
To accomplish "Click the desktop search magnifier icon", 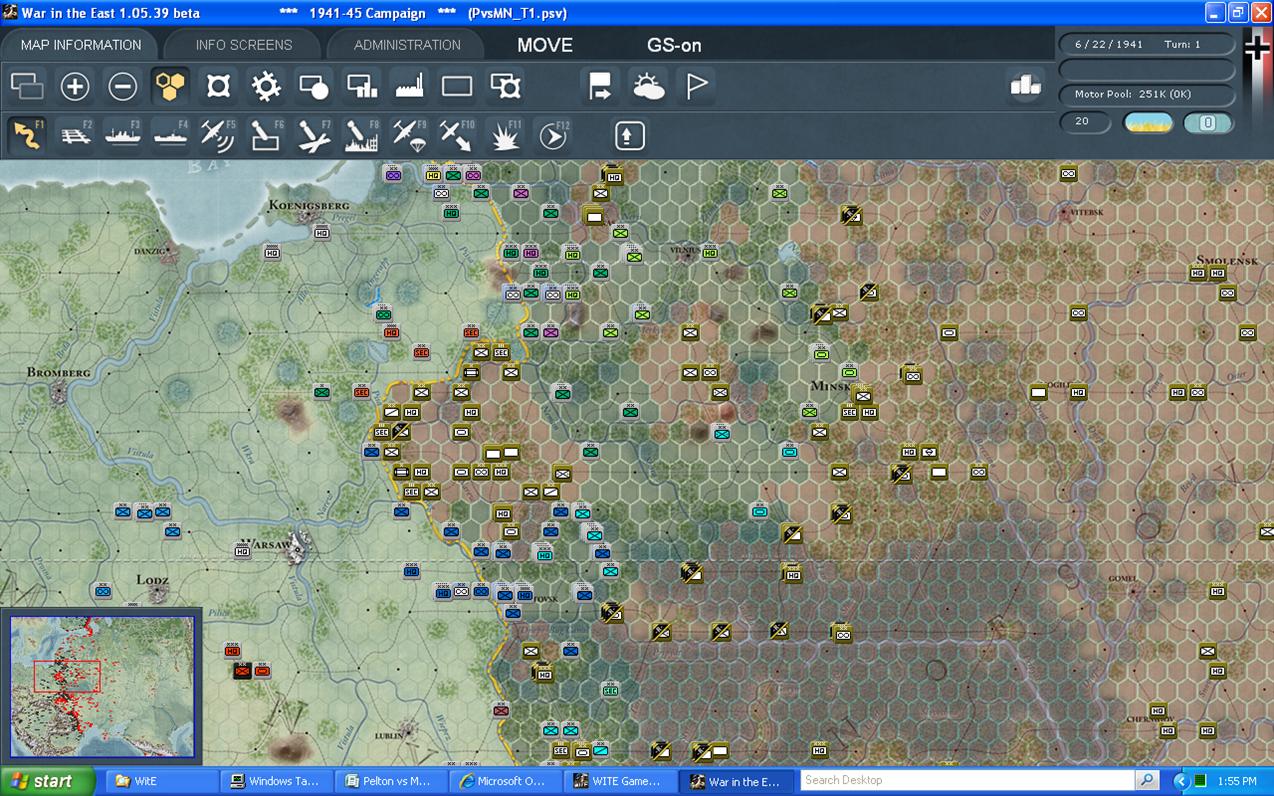I will pos(1146,780).
